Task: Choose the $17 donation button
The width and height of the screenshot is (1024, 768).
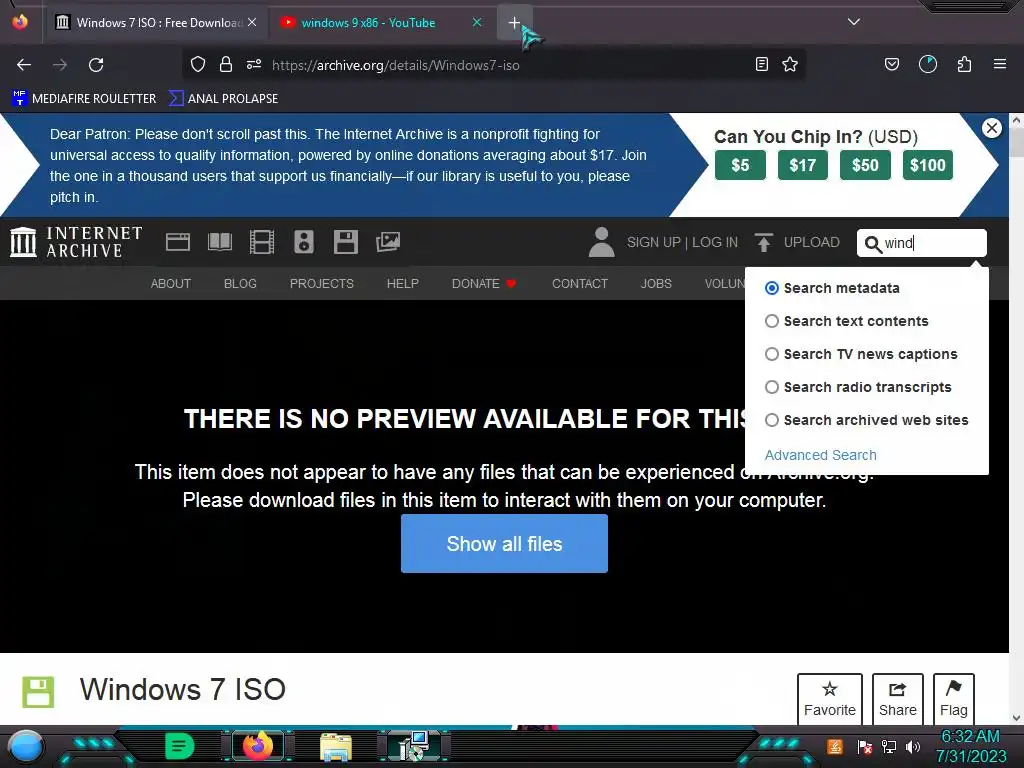Action: (803, 165)
